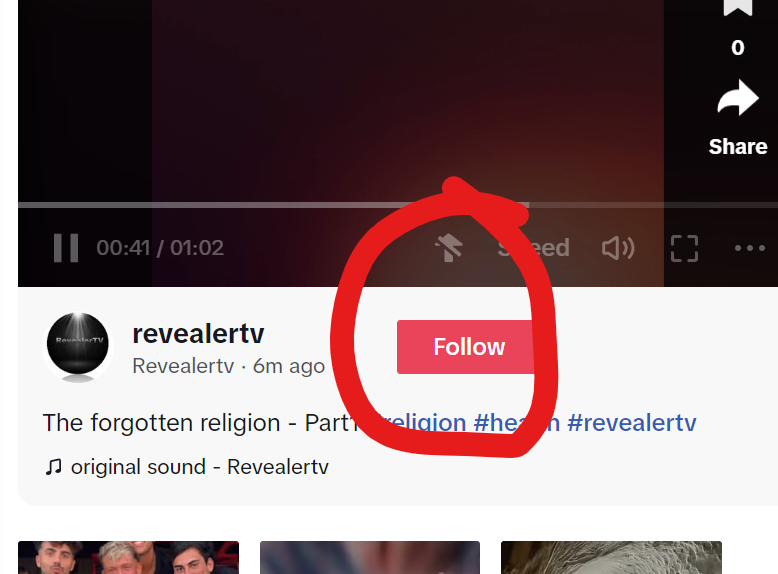Open the third recommended video thumbnail
Viewport: 778px width, 574px height.
point(611,558)
